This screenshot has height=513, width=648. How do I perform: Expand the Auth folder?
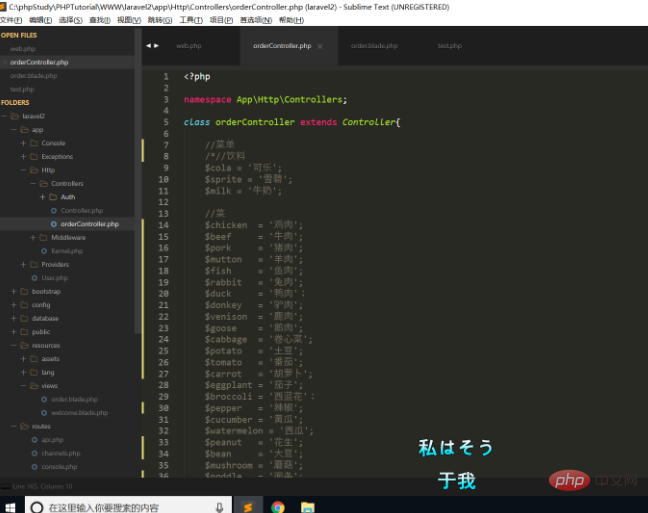[x=43, y=197]
